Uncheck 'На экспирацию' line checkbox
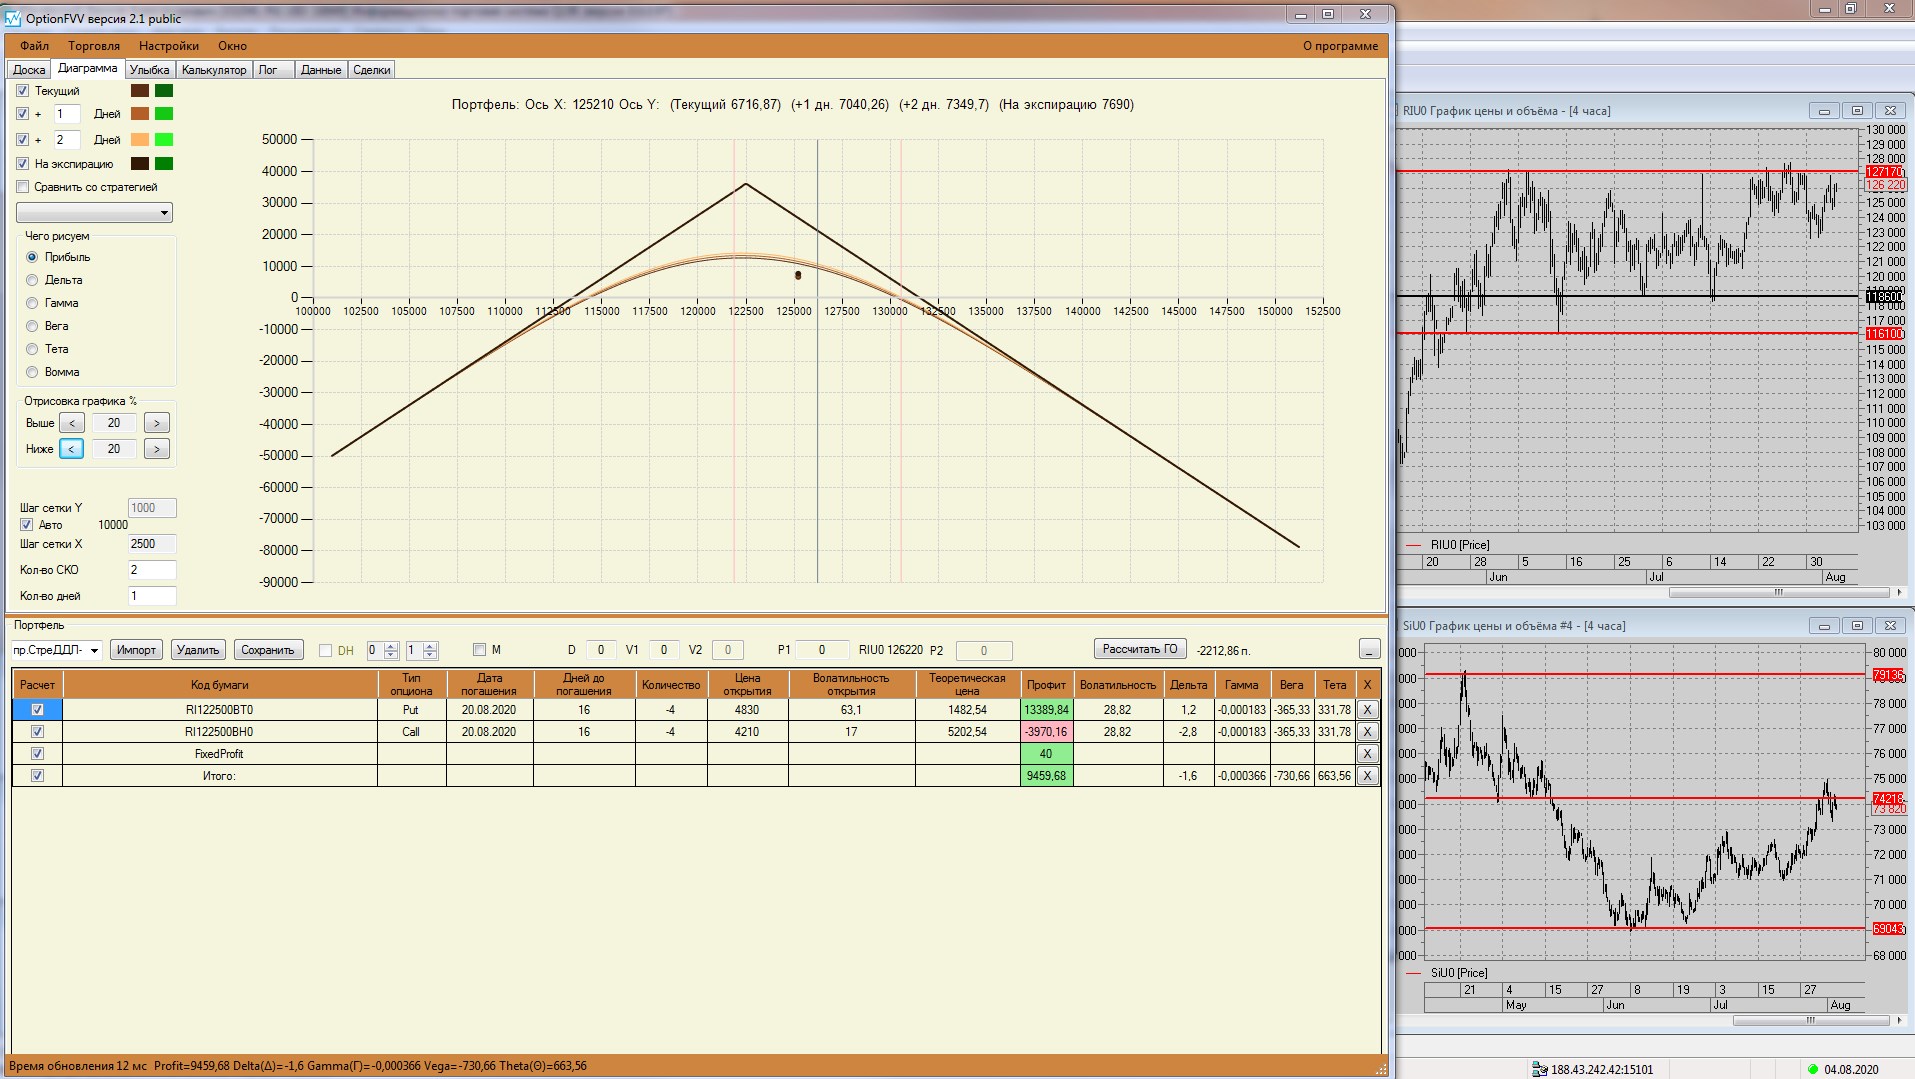The height and width of the screenshot is (1079, 1915). click(x=23, y=164)
